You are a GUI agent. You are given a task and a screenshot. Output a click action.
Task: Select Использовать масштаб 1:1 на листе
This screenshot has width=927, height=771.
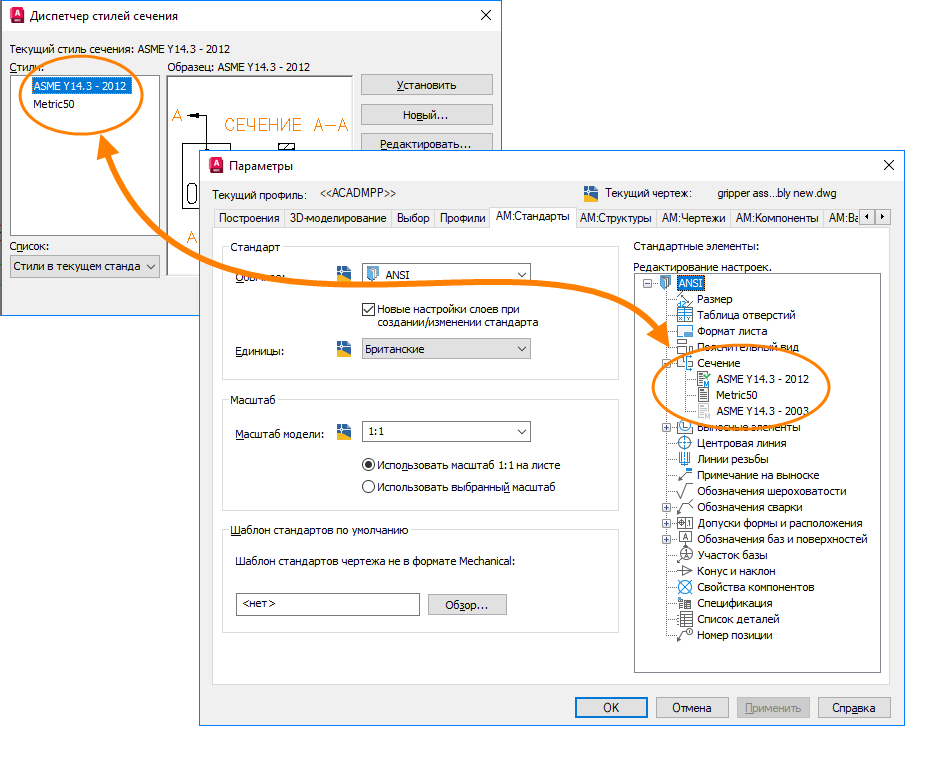[x=368, y=465]
